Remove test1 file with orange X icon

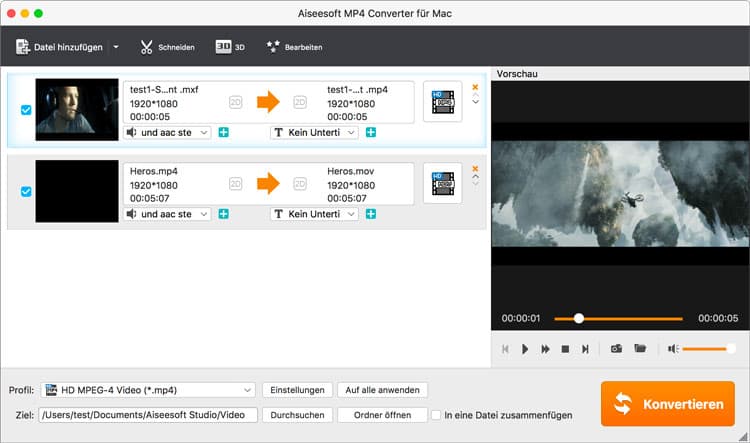tap(475, 87)
